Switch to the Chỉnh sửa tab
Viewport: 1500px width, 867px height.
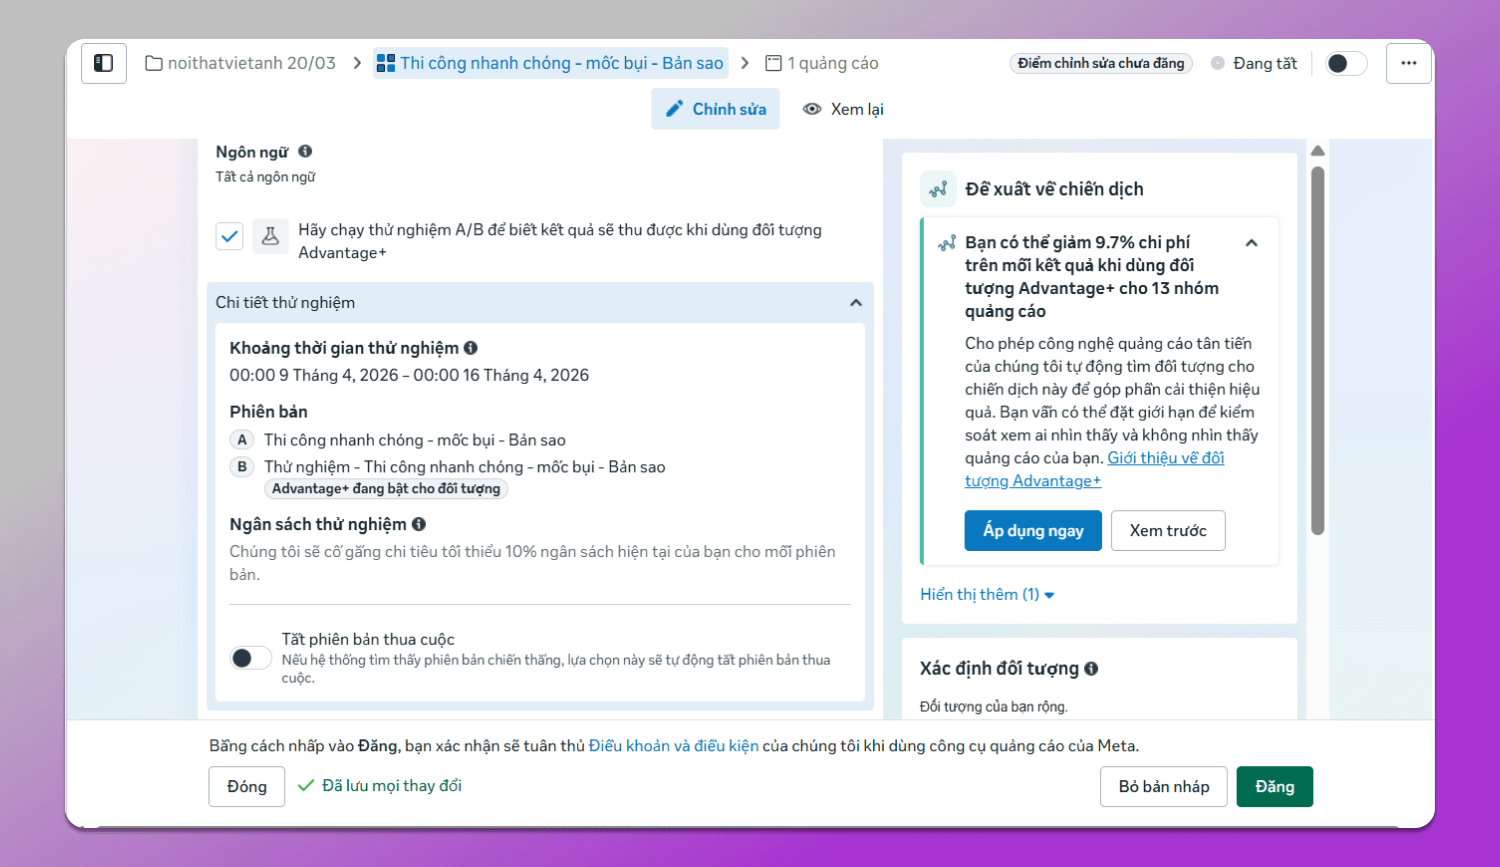point(716,109)
